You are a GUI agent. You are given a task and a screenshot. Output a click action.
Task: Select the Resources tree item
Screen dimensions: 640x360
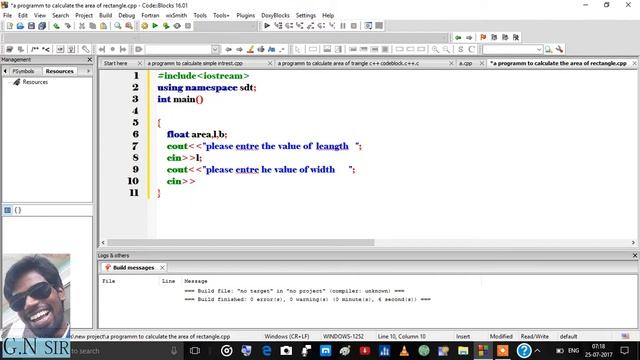coord(35,82)
